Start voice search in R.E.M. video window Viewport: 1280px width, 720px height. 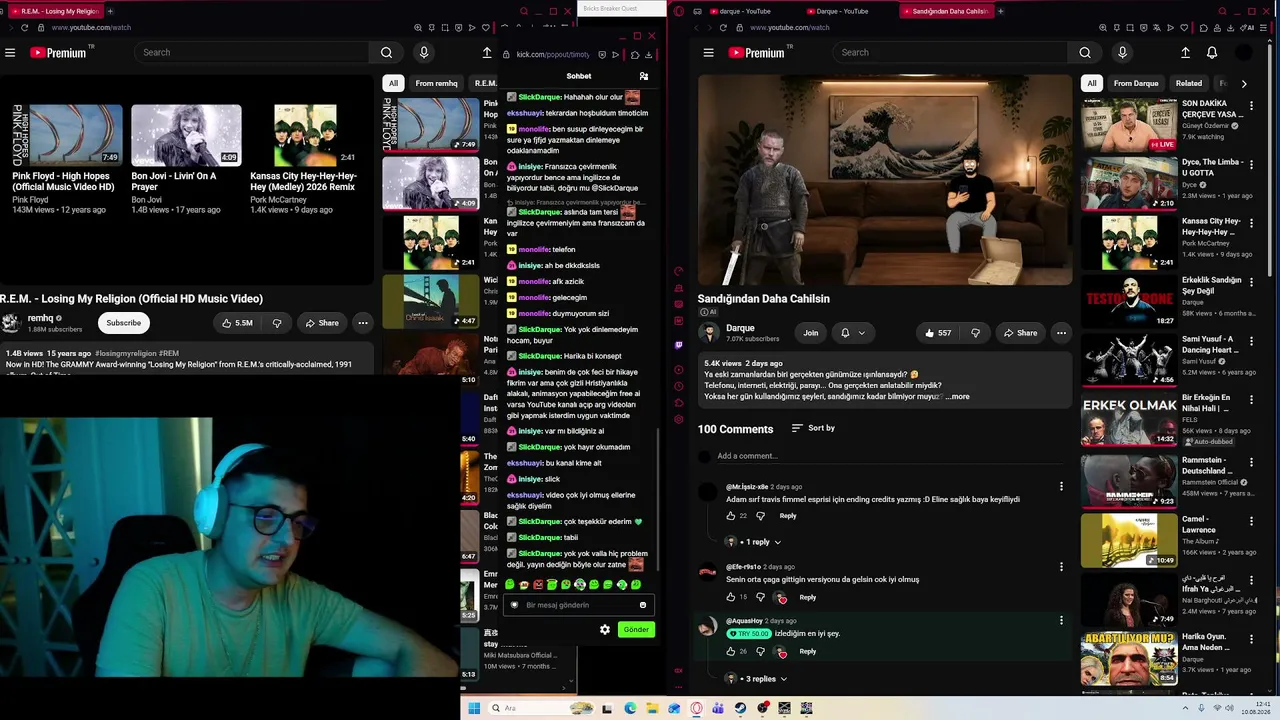point(424,53)
